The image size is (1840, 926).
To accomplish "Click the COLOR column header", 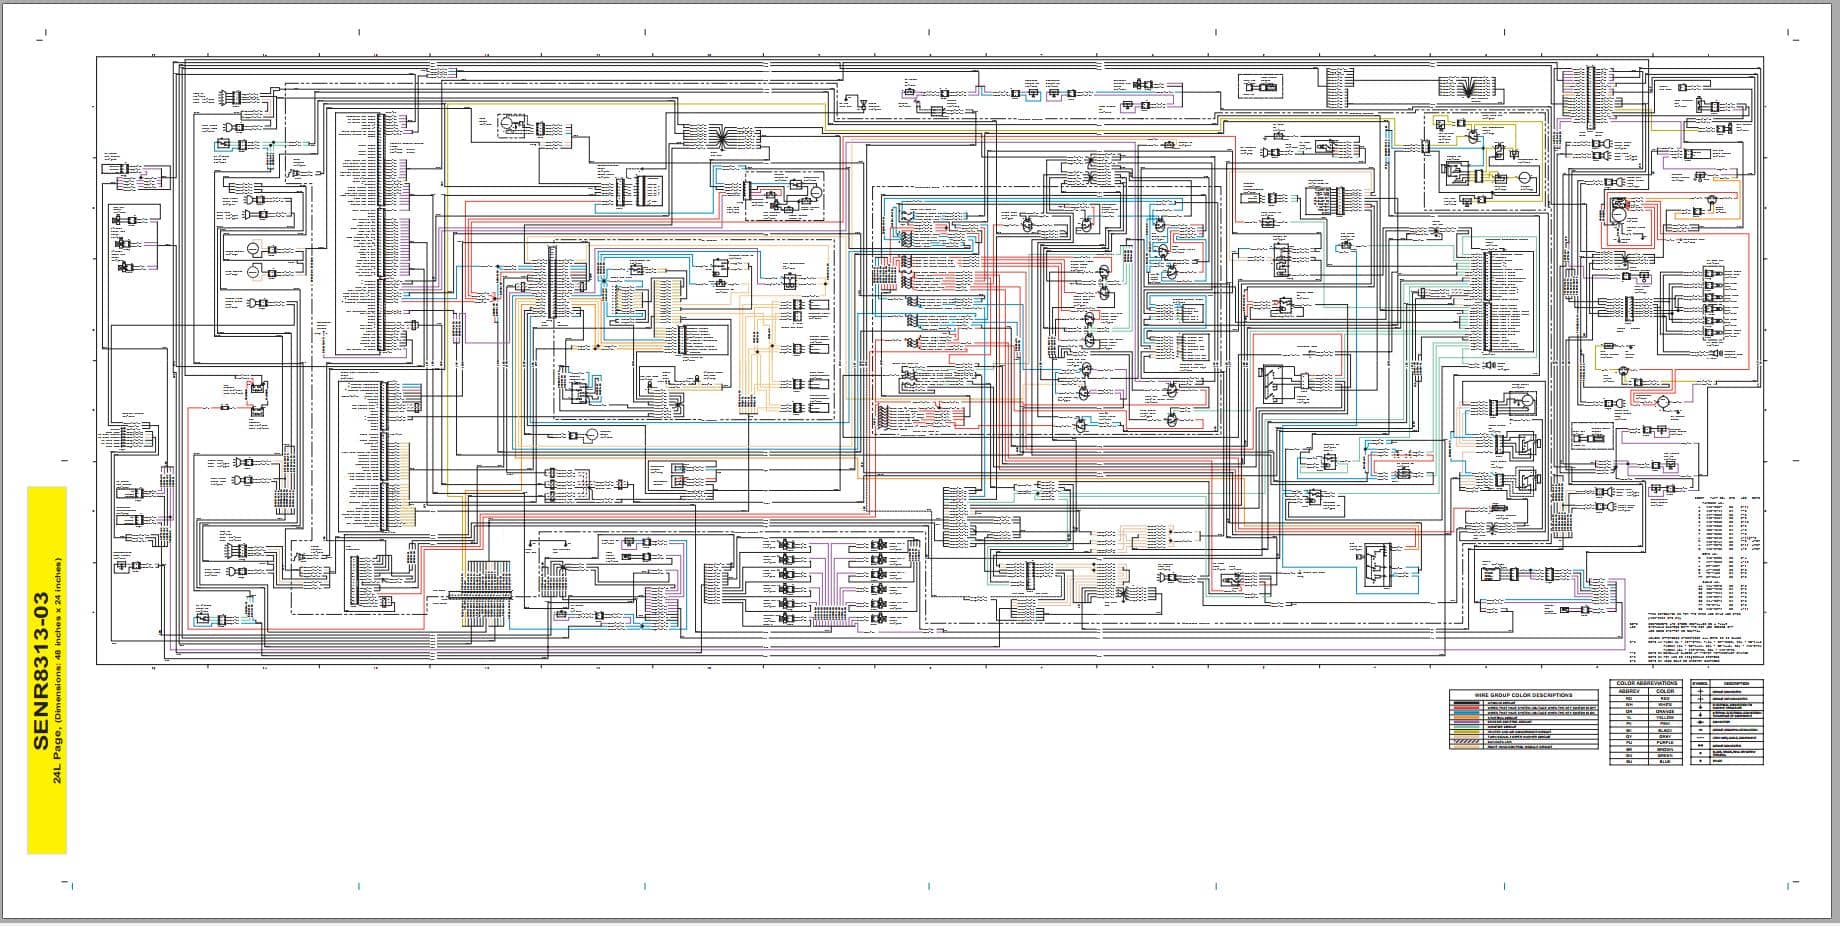I will tap(1665, 691).
